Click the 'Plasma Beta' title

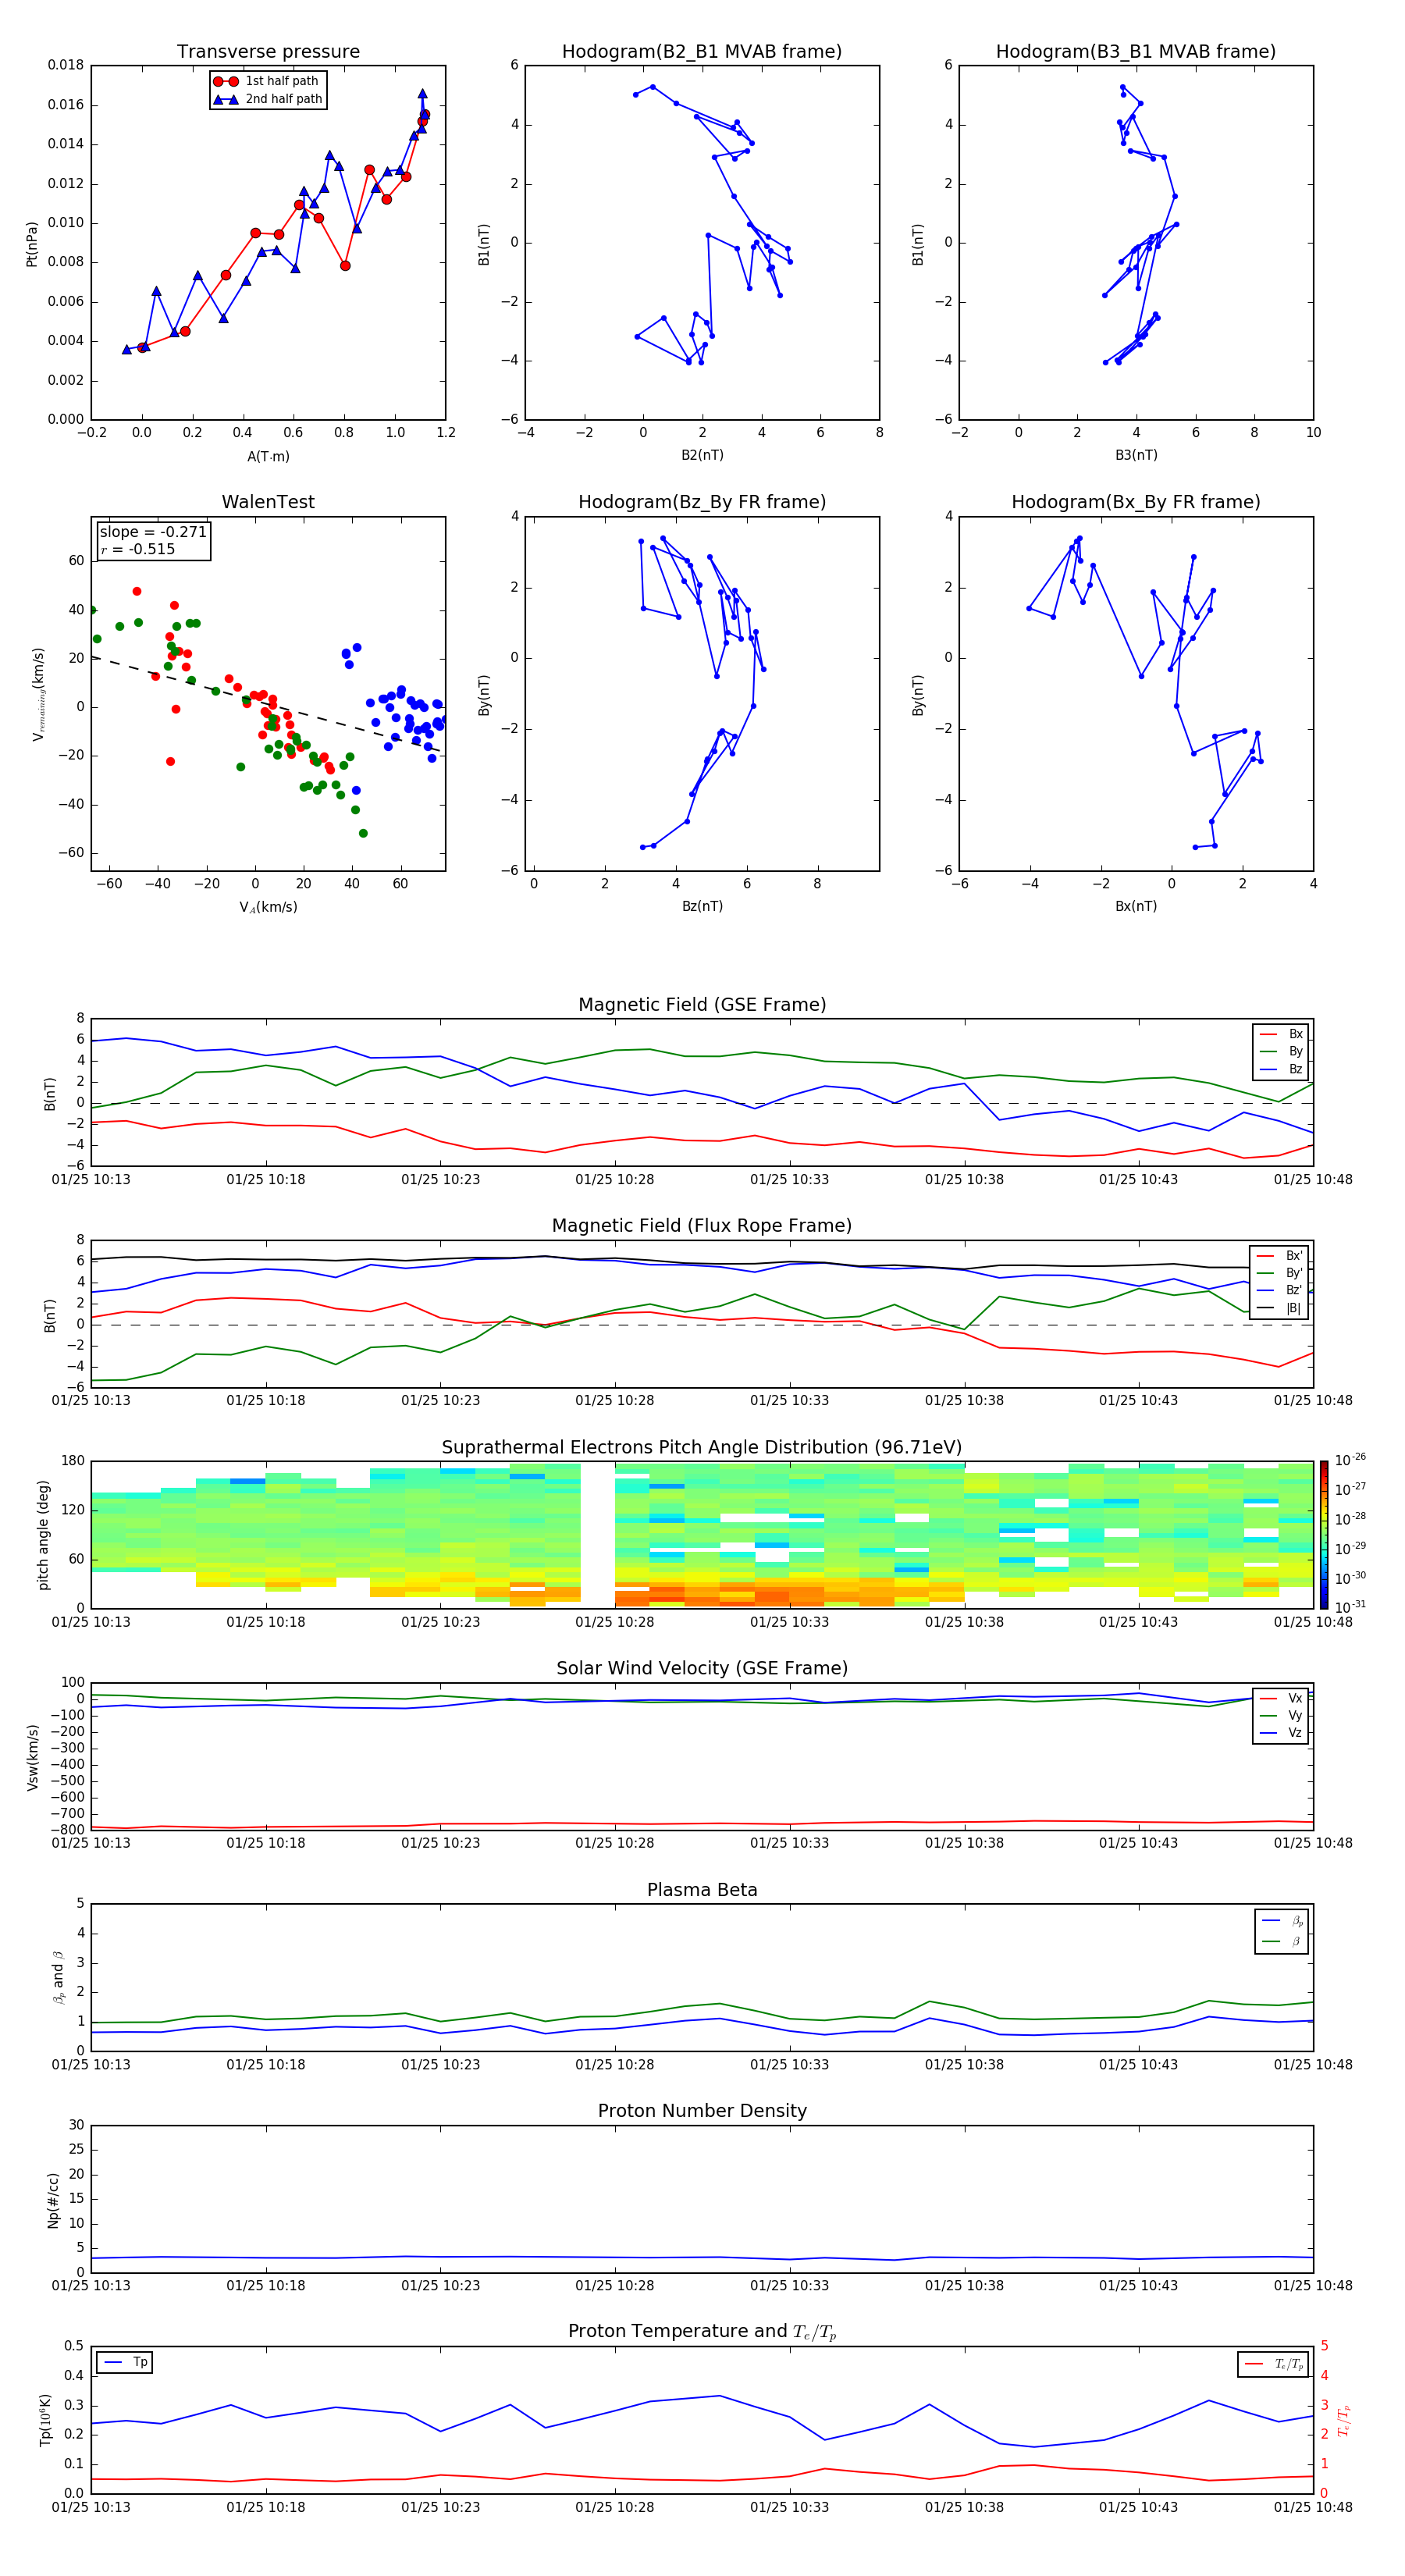[702, 1890]
